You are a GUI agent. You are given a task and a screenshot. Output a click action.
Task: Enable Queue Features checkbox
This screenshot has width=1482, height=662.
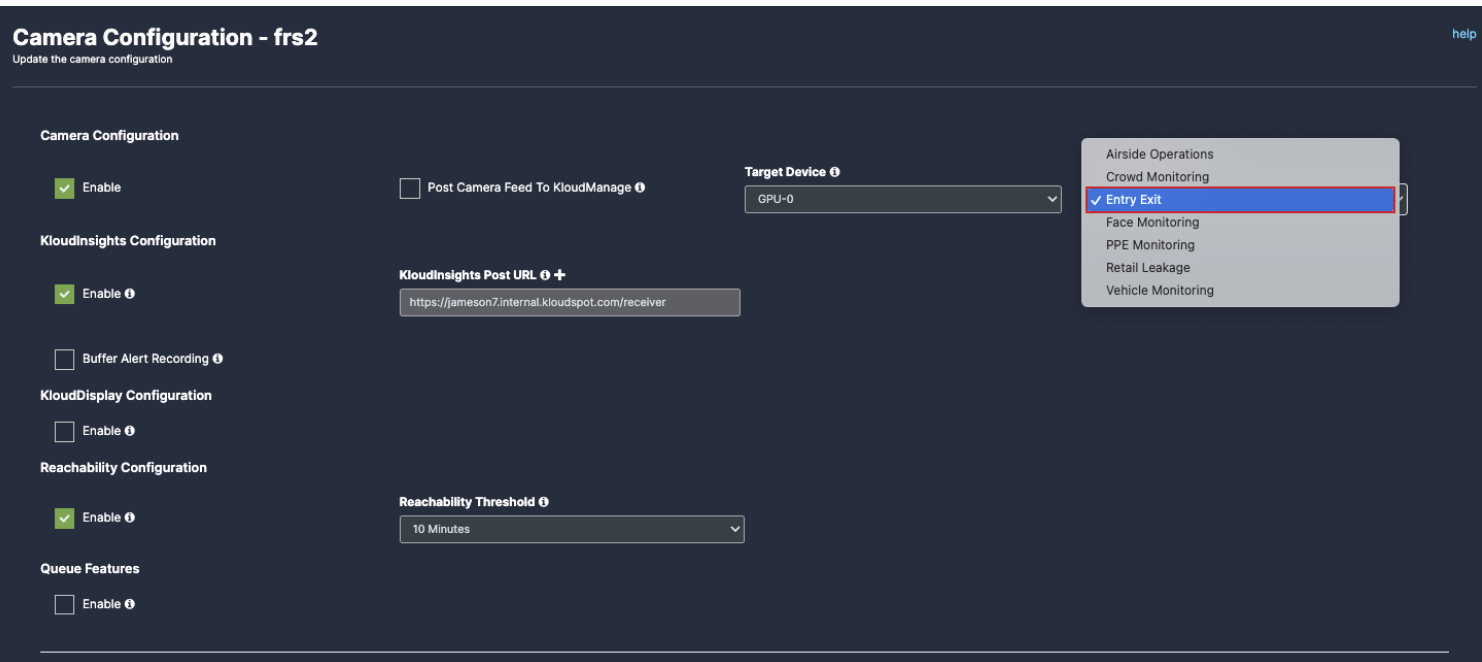pos(64,604)
